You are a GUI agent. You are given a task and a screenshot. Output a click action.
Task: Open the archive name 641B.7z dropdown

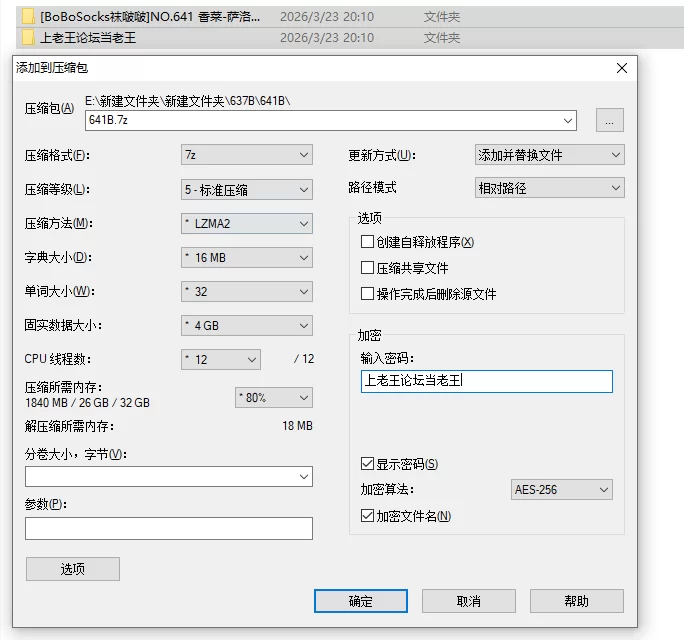pyautogui.click(x=568, y=120)
